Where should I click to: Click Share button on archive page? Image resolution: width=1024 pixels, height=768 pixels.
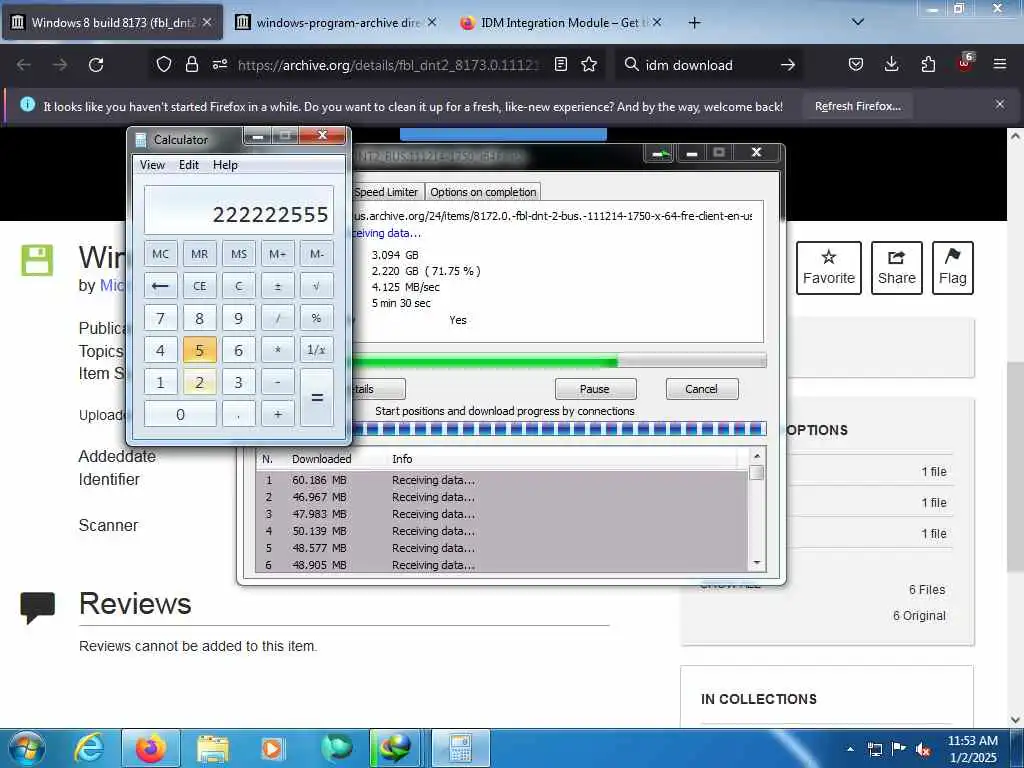coord(897,268)
